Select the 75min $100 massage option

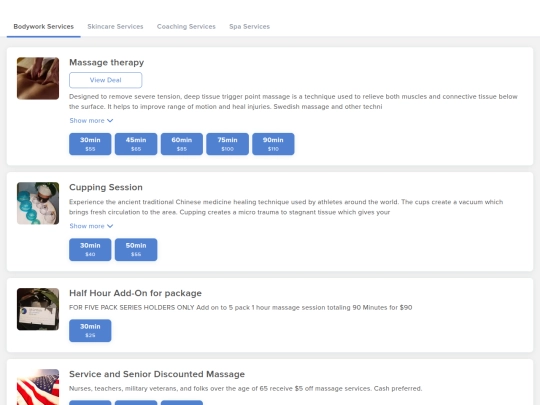(x=227, y=144)
